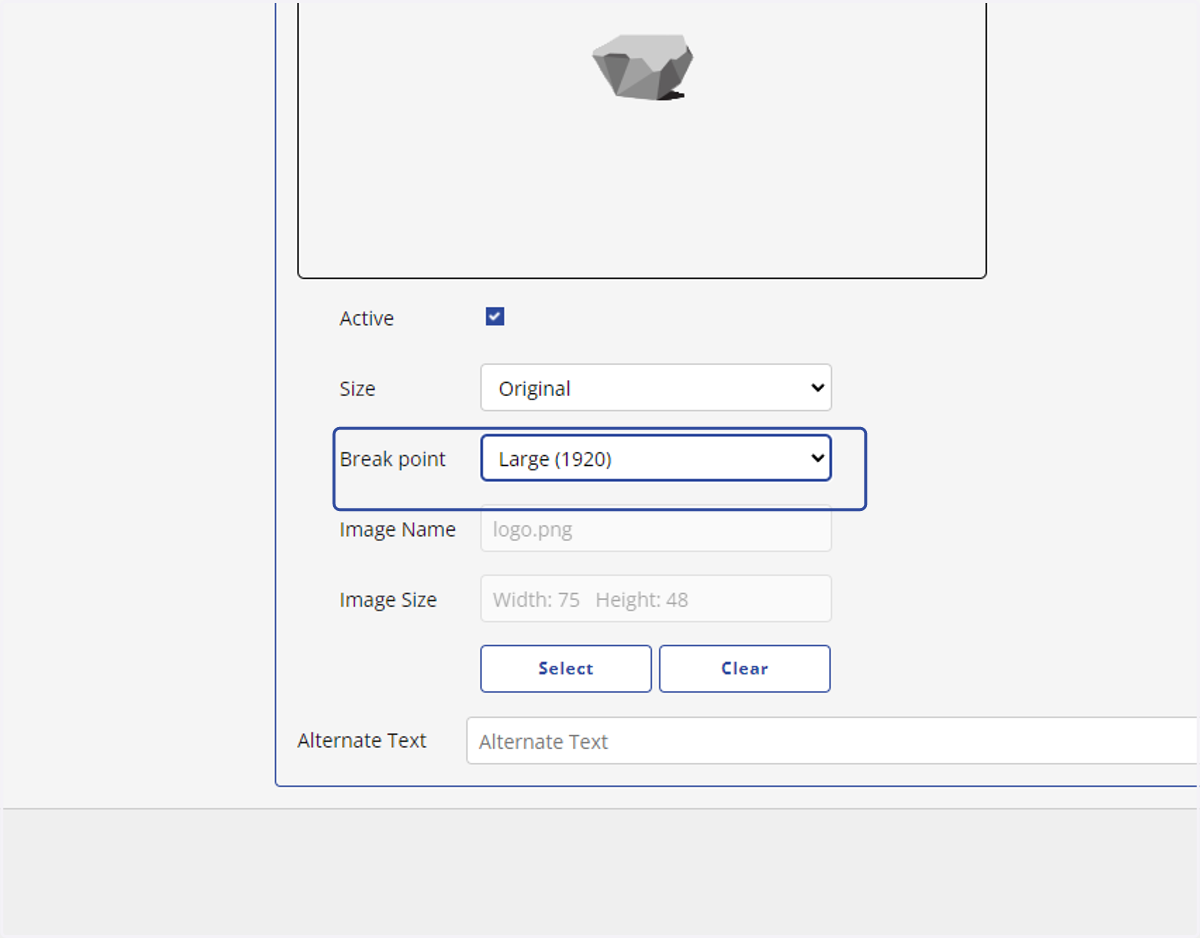
Task: Click the rock logo image preview
Action: tap(642, 67)
